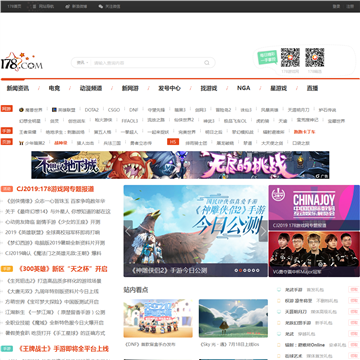Viewport: 360px width, 360px height.
Task: Click the 登录 login link
Action: (x=336, y=6)
